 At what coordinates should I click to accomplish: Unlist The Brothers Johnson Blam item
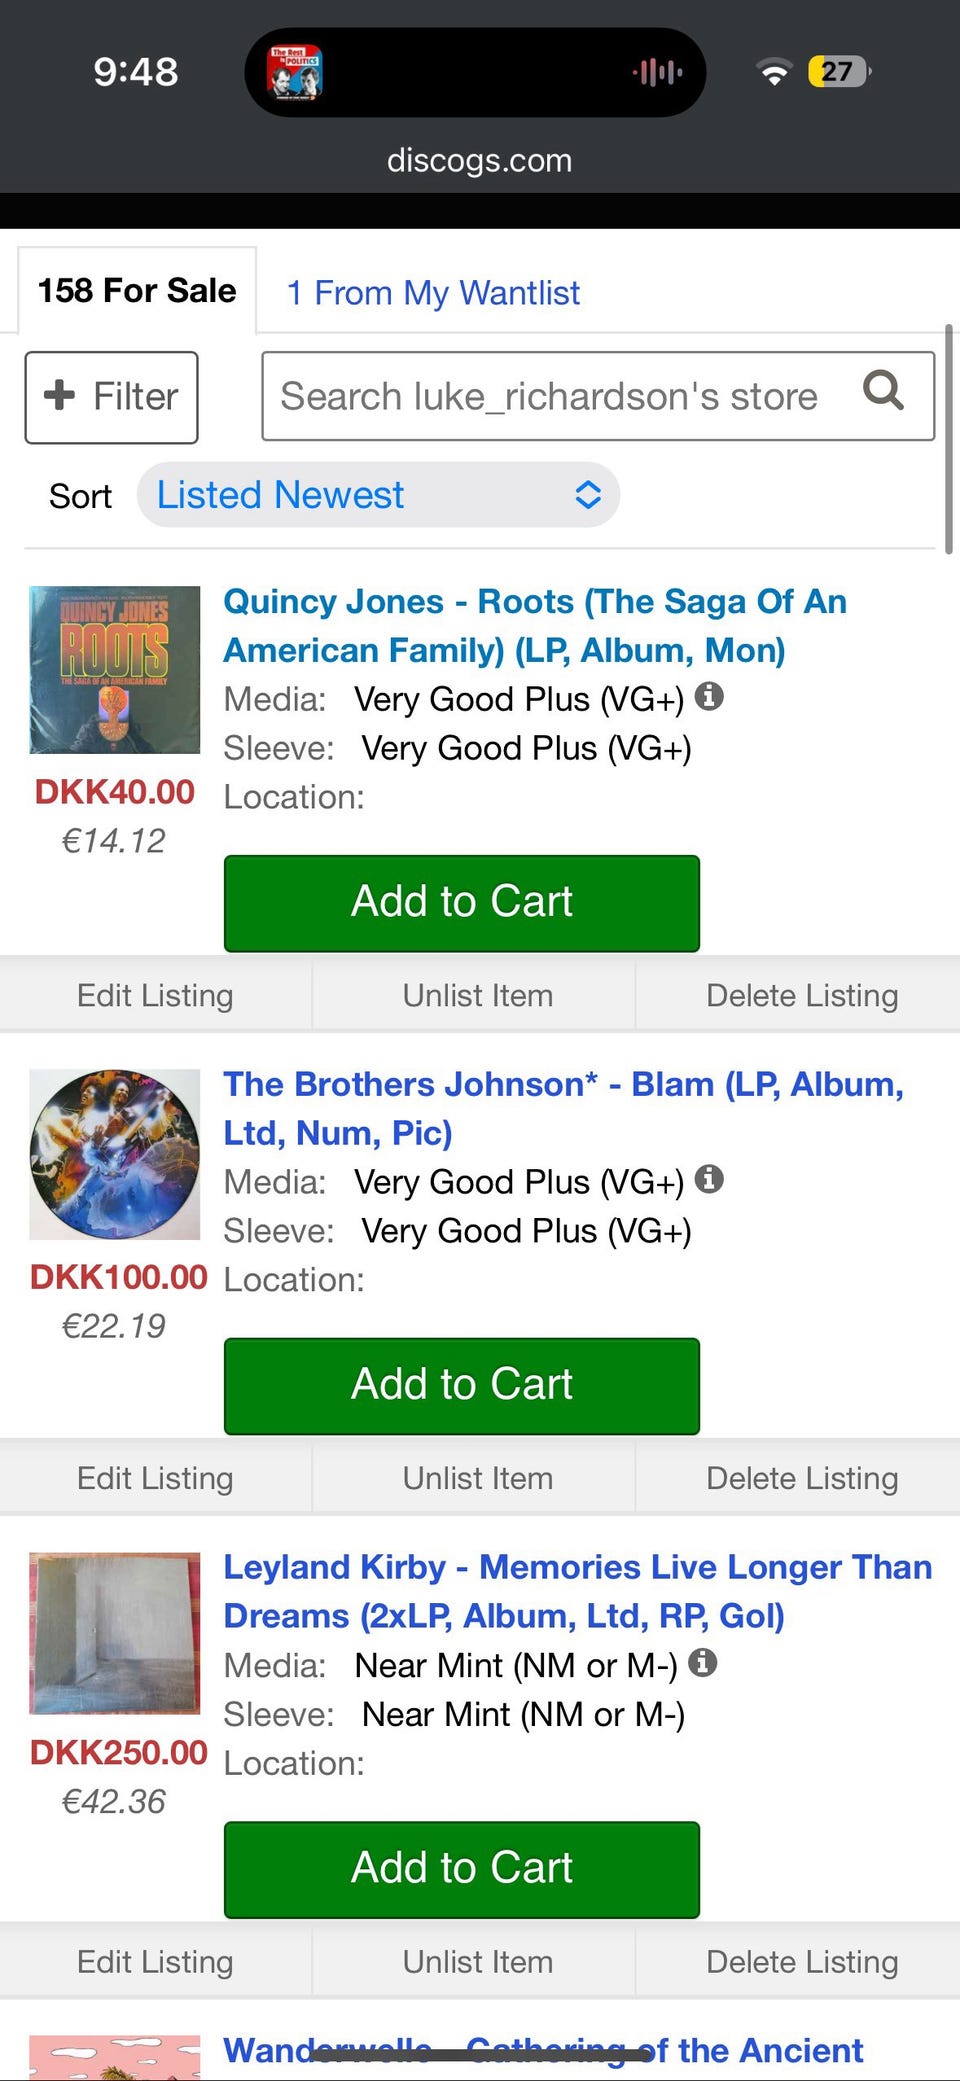[477, 1479]
